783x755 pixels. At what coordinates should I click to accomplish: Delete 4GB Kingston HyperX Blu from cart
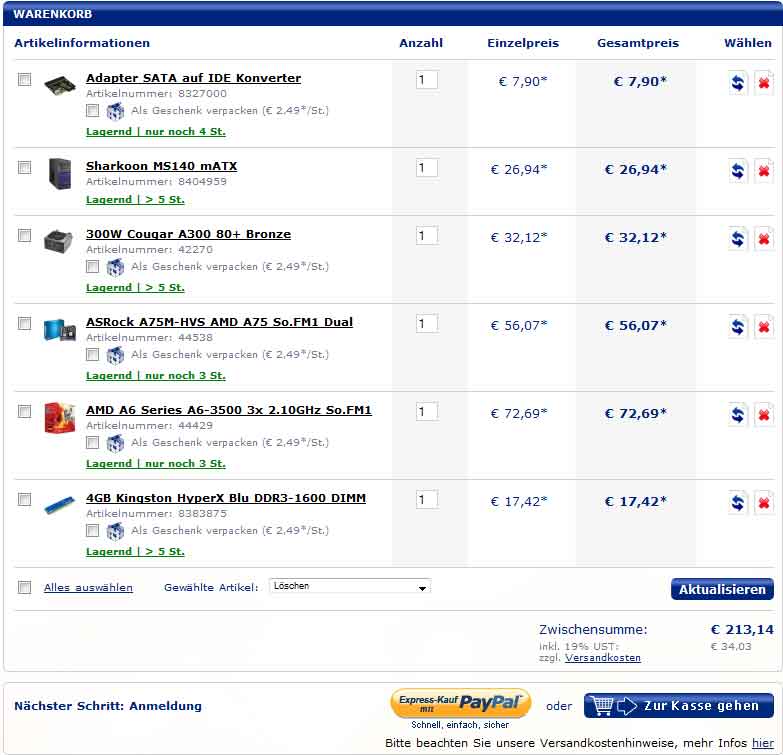(764, 502)
